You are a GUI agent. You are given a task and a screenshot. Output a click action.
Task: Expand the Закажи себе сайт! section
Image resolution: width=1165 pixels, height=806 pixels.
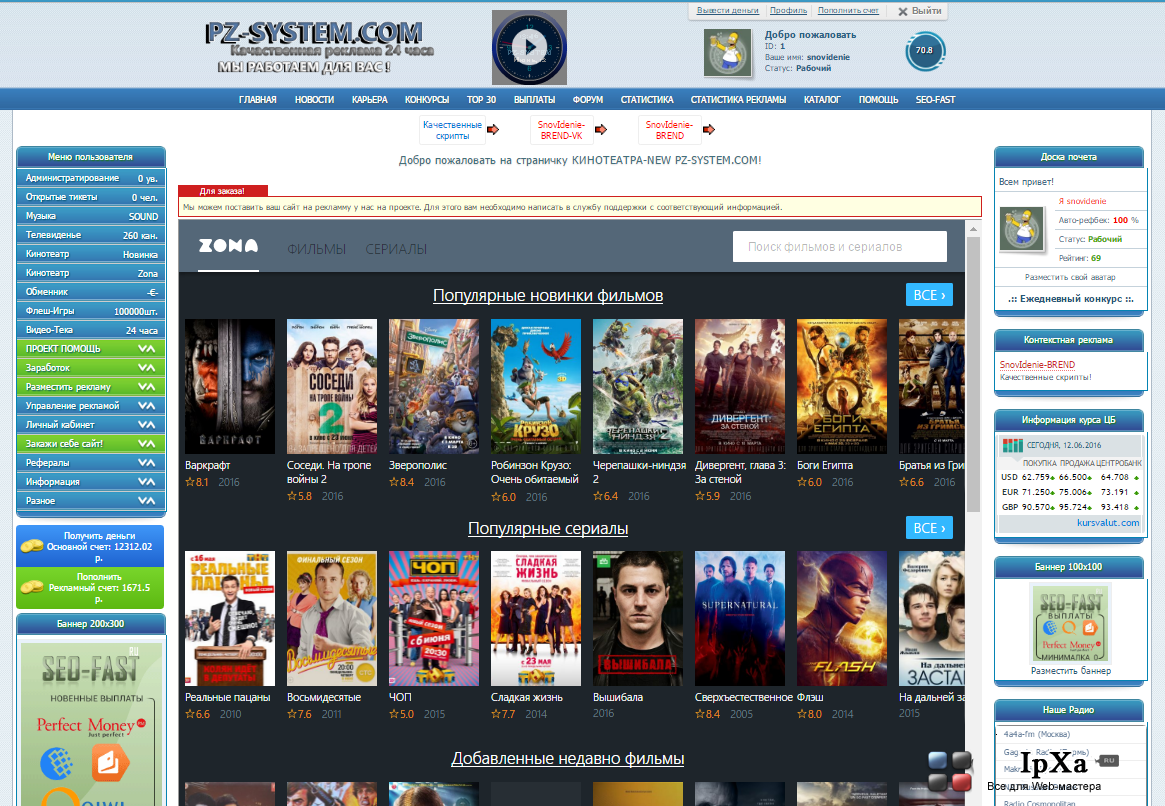pos(91,443)
